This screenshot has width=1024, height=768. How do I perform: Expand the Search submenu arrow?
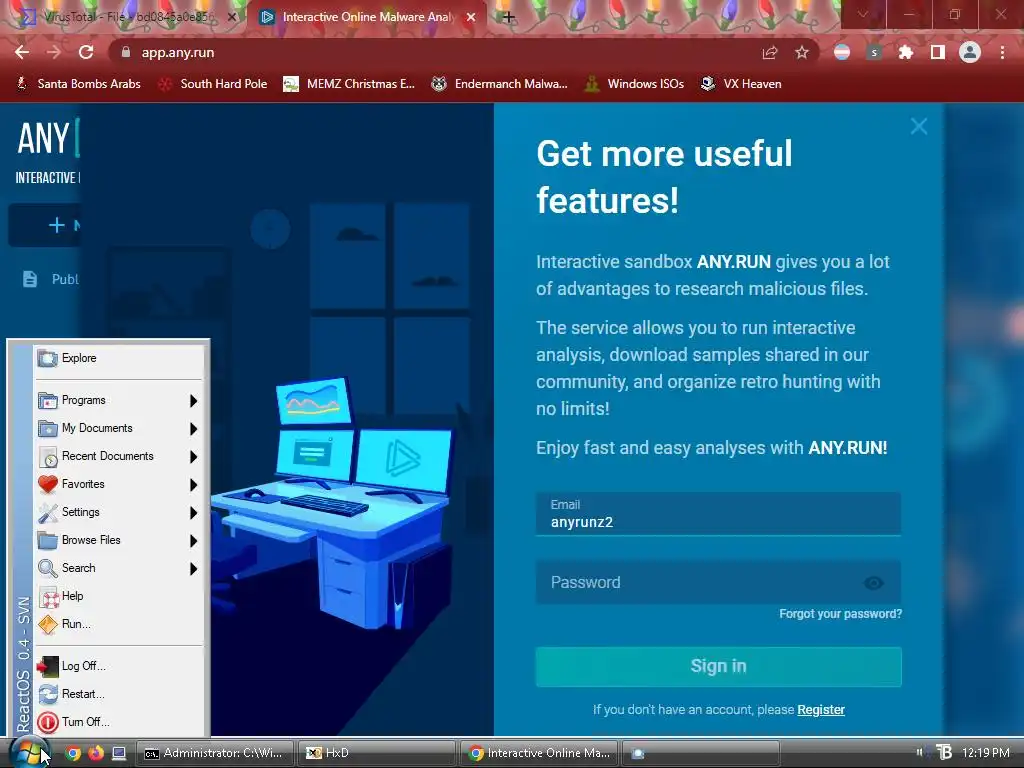[x=193, y=569]
